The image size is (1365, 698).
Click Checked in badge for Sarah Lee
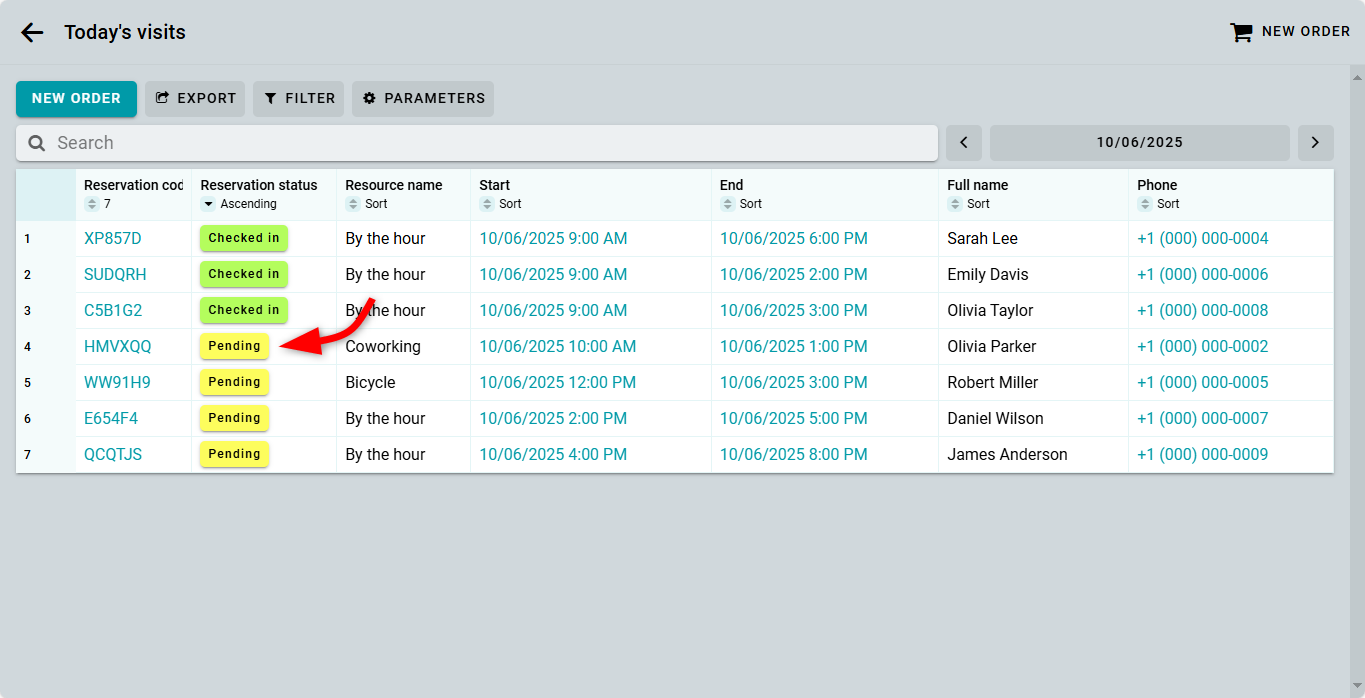coord(243,238)
